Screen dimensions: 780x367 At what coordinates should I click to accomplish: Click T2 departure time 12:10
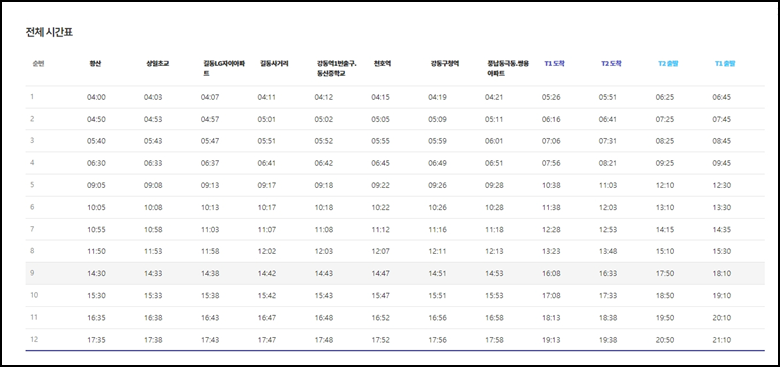[x=665, y=185]
